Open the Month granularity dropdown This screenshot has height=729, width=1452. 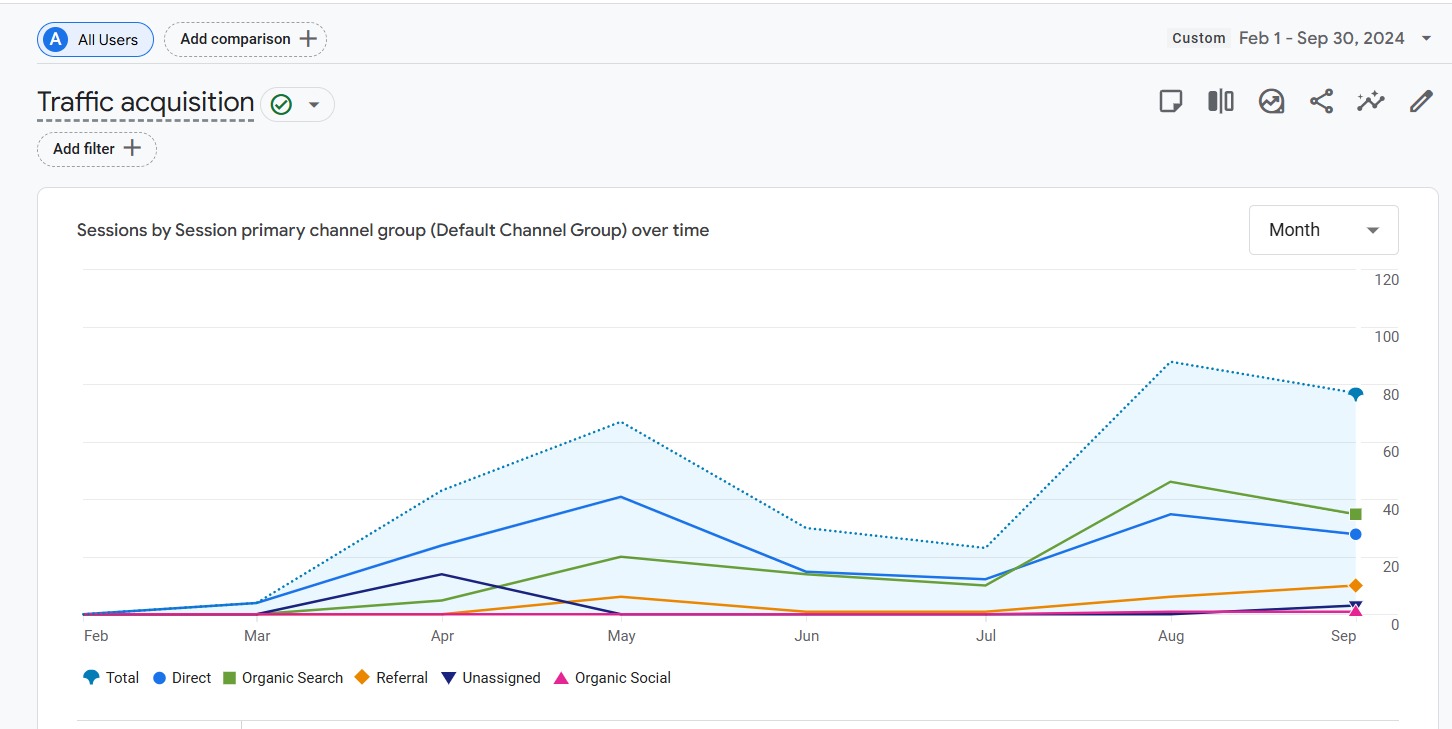click(1323, 230)
